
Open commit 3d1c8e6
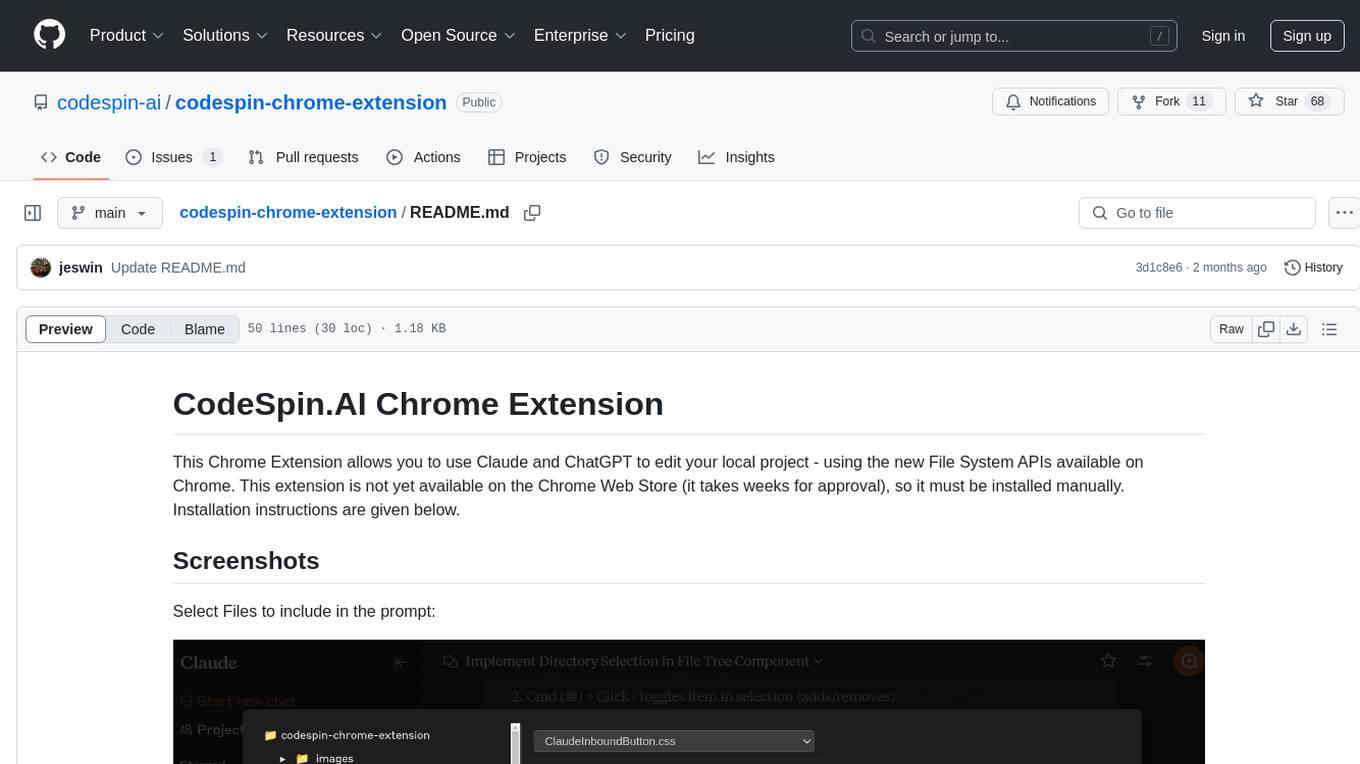(1158, 267)
